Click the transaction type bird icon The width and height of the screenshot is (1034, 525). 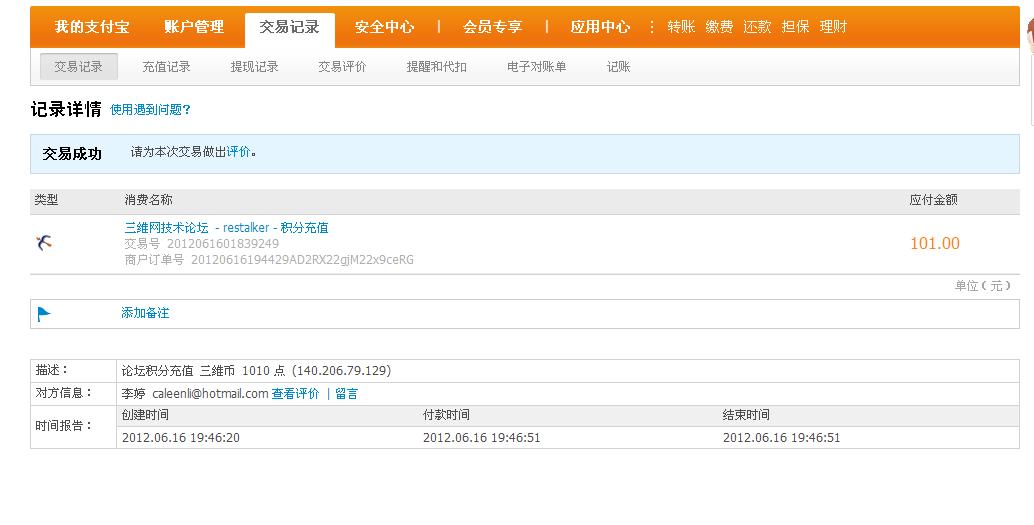point(44,243)
